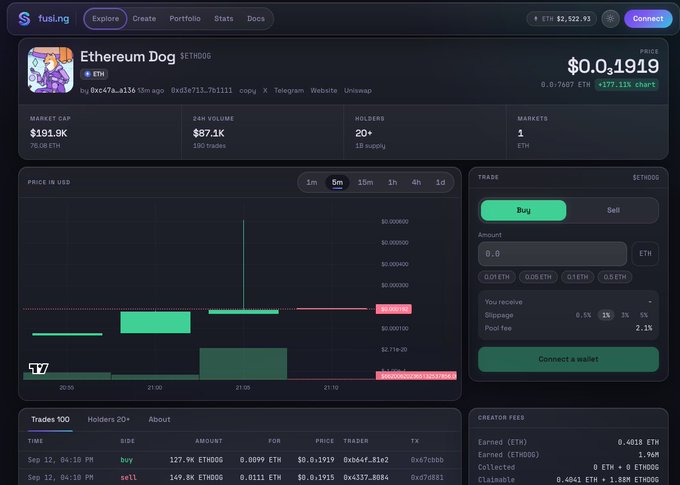This screenshot has height=485, width=680.
Task: Switch to the Sell side
Action: click(613, 210)
